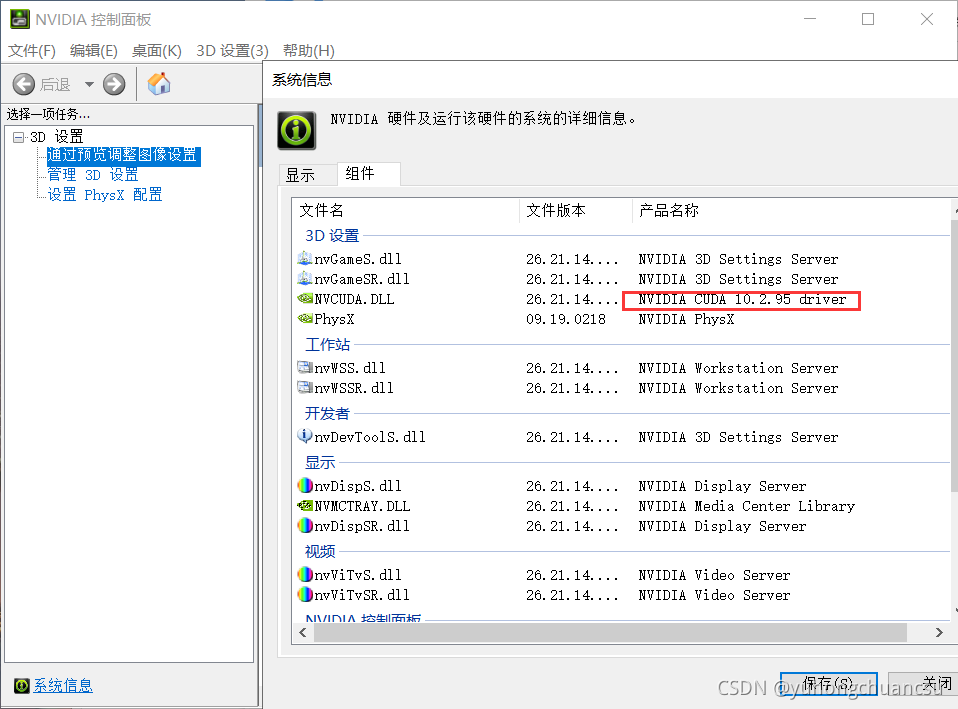Click the 产品名称 column header

click(x=791, y=211)
